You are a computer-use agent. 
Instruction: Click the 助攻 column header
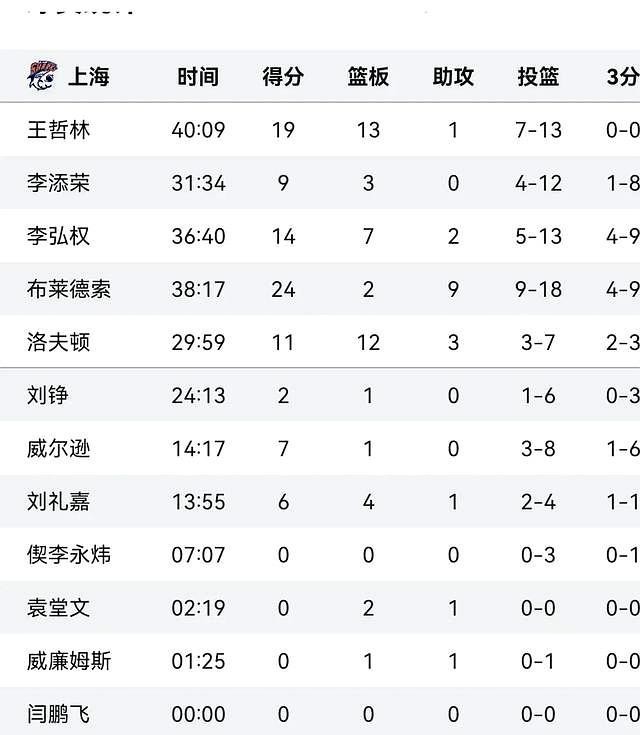coord(453,77)
